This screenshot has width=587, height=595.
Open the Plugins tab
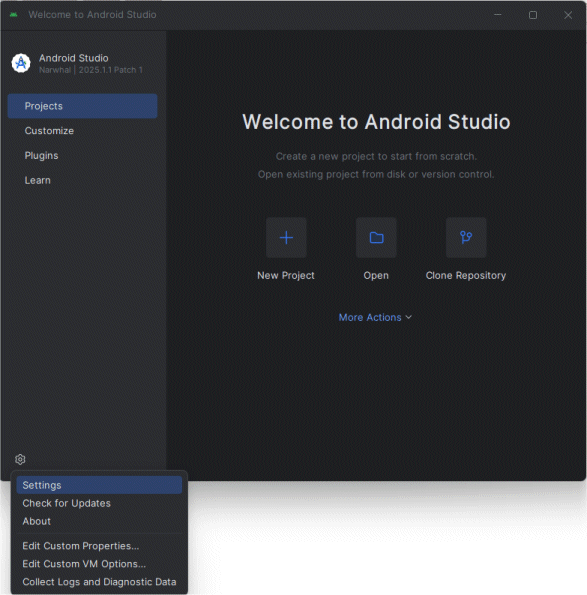coord(82,155)
